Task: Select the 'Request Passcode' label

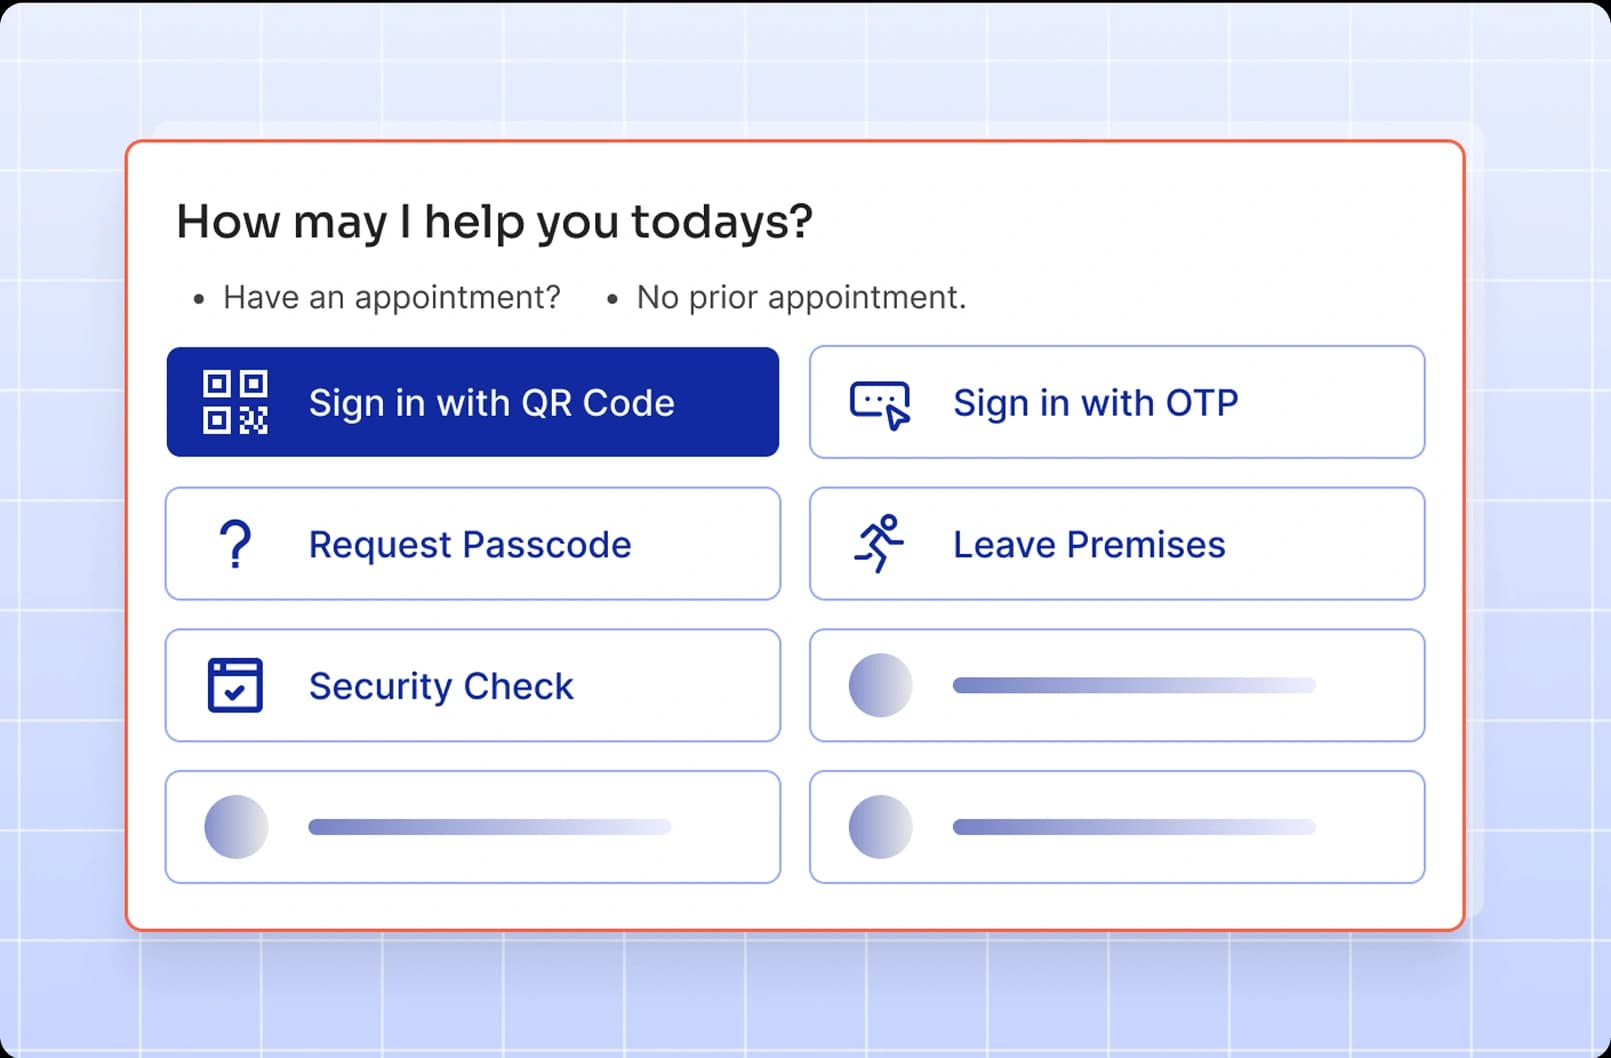Action: click(470, 545)
